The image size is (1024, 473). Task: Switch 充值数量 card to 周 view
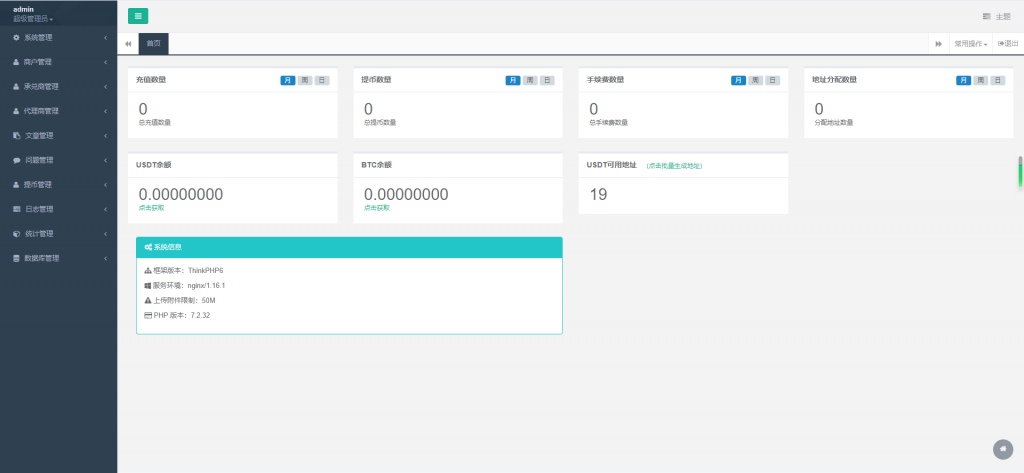305,80
